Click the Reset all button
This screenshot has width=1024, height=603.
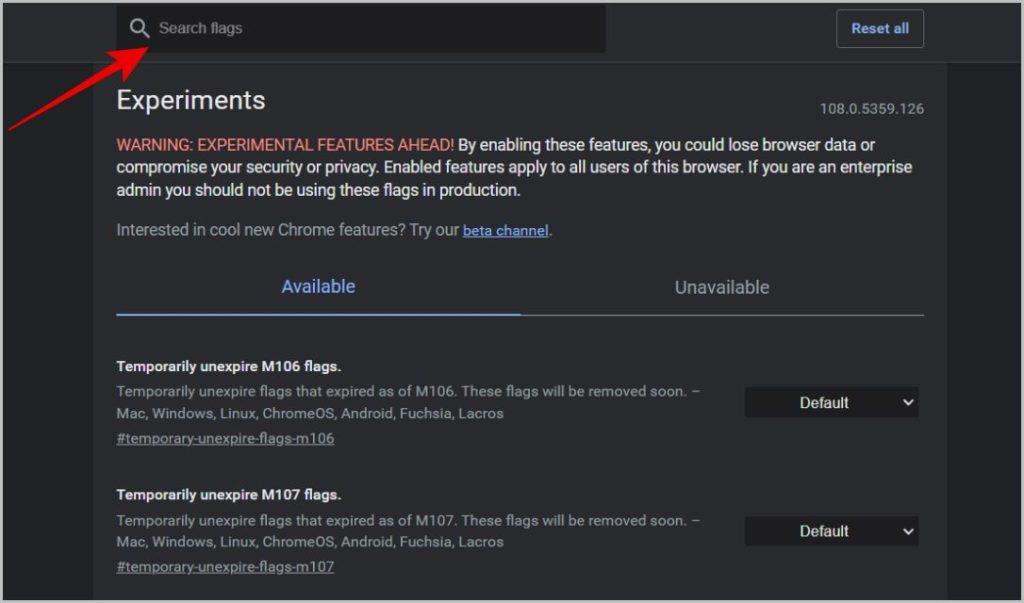click(x=880, y=29)
